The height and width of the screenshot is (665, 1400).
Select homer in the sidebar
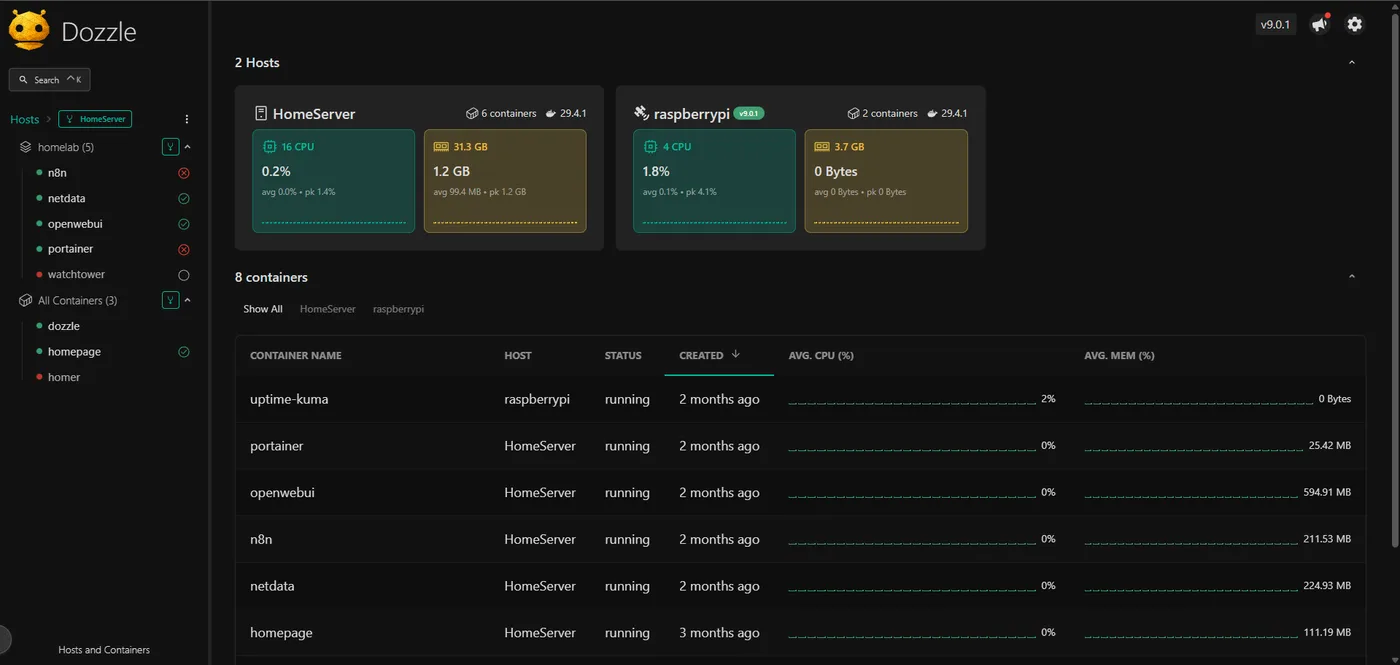[63, 377]
